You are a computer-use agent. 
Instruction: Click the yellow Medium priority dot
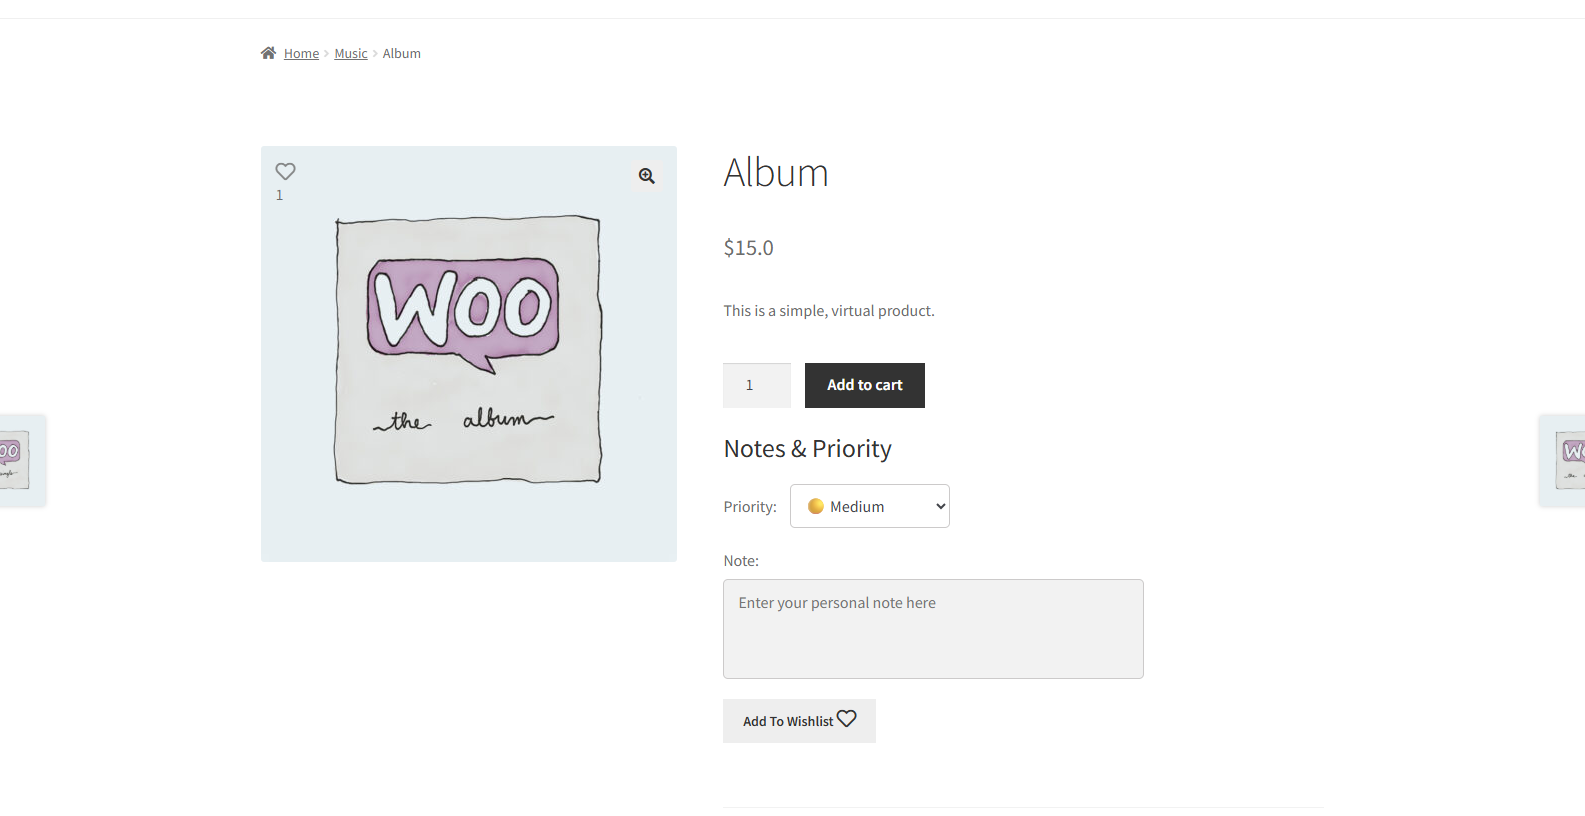click(x=816, y=506)
